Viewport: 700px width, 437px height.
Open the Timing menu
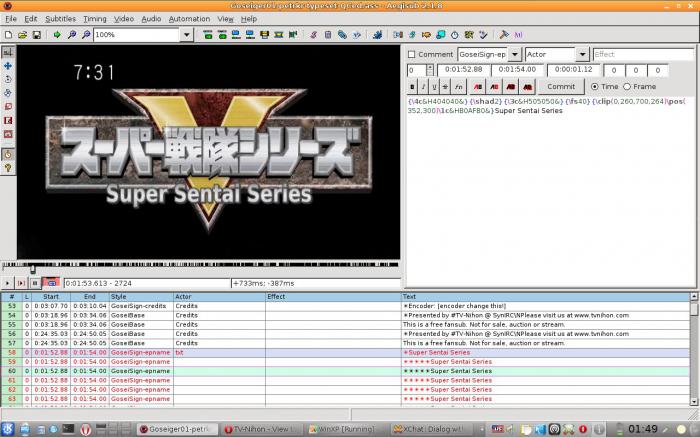coord(95,19)
